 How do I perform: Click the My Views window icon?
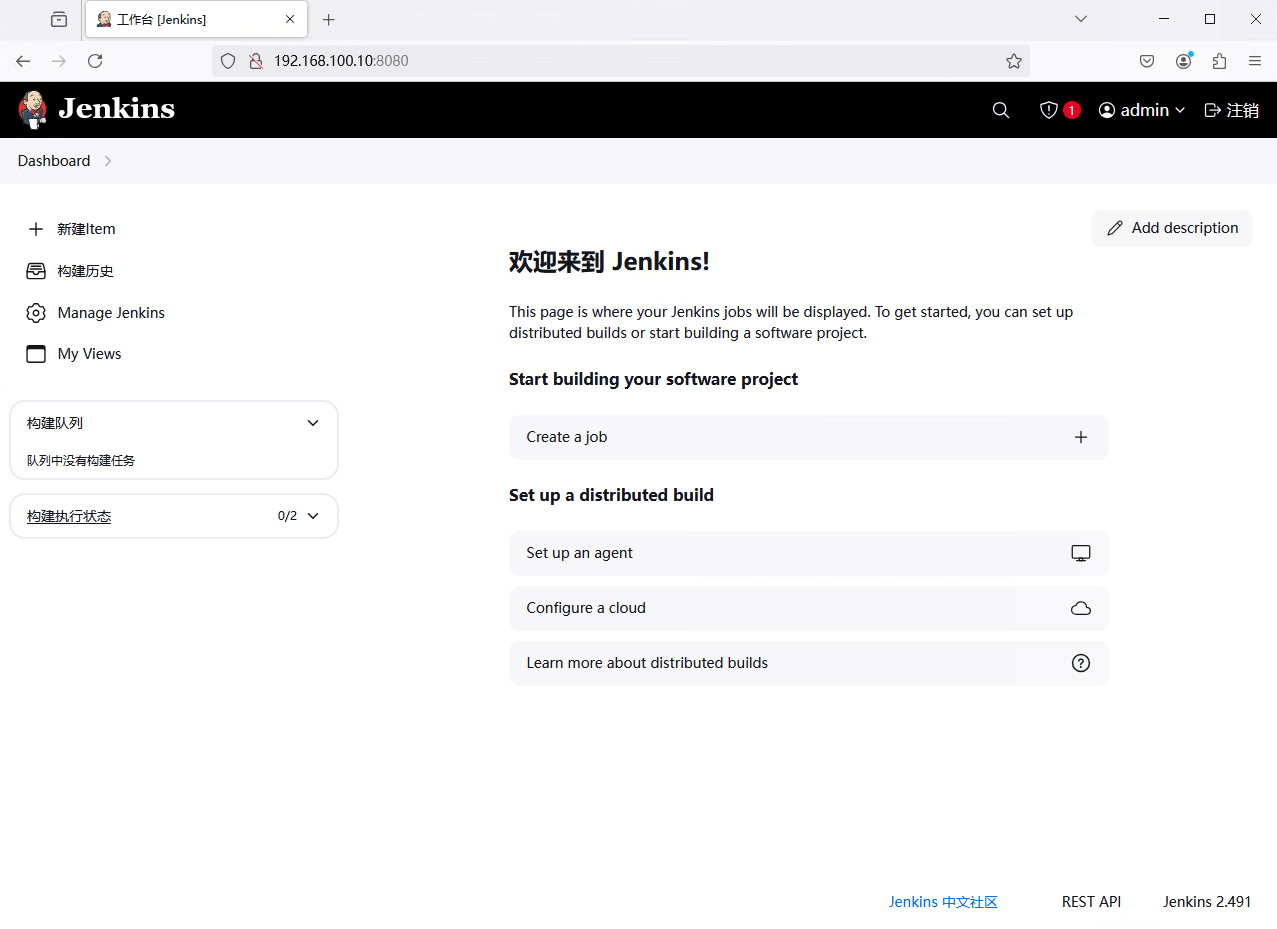click(36, 354)
